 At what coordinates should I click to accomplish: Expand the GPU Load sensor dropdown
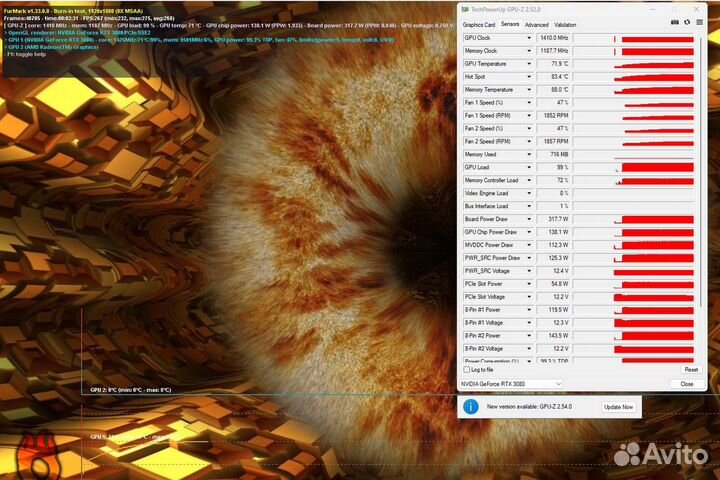pyautogui.click(x=529, y=167)
